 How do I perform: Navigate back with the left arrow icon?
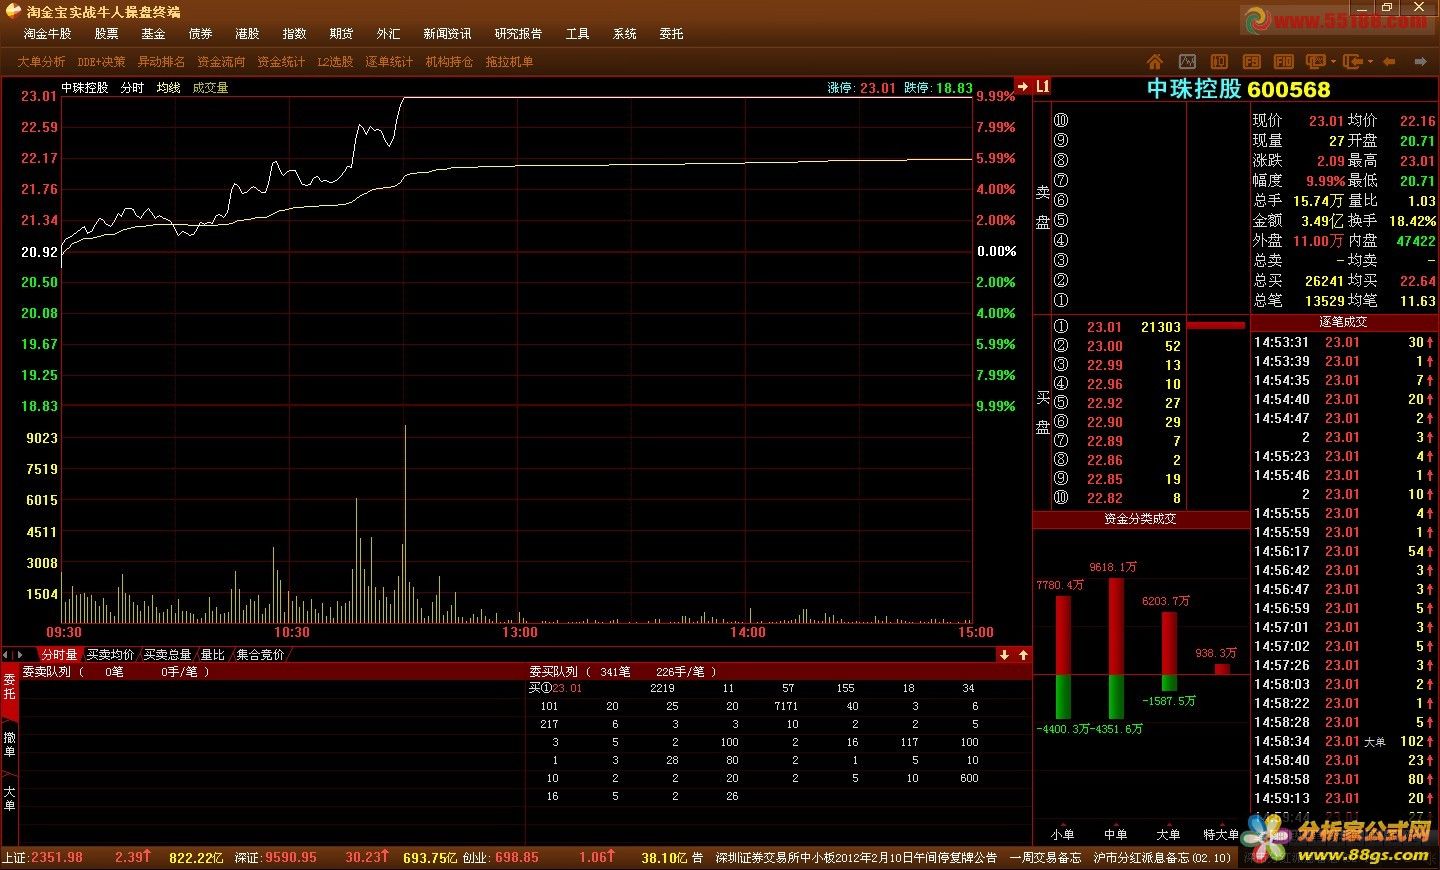click(1389, 62)
